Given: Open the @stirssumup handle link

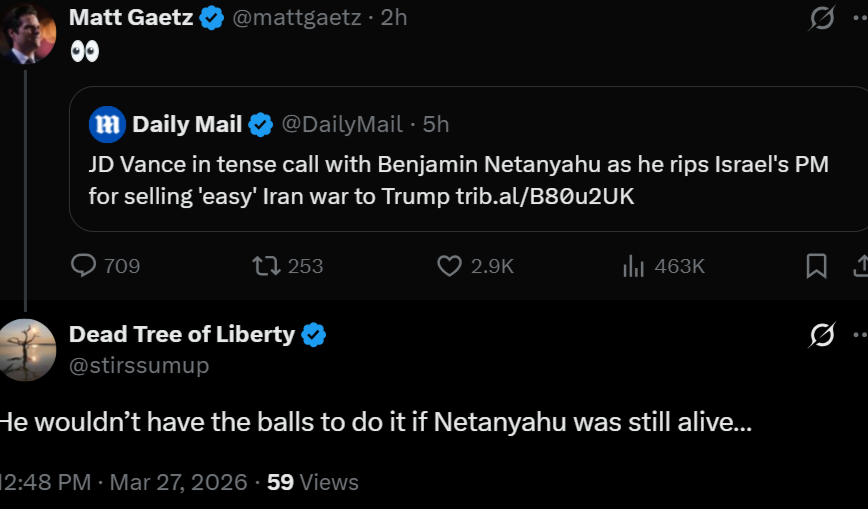Looking at the screenshot, I should coord(139,365).
